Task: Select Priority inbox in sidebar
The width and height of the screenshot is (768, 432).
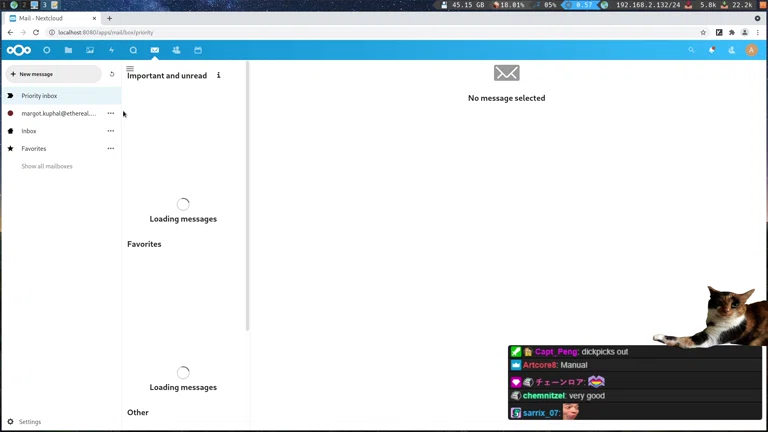Action: [61, 96]
